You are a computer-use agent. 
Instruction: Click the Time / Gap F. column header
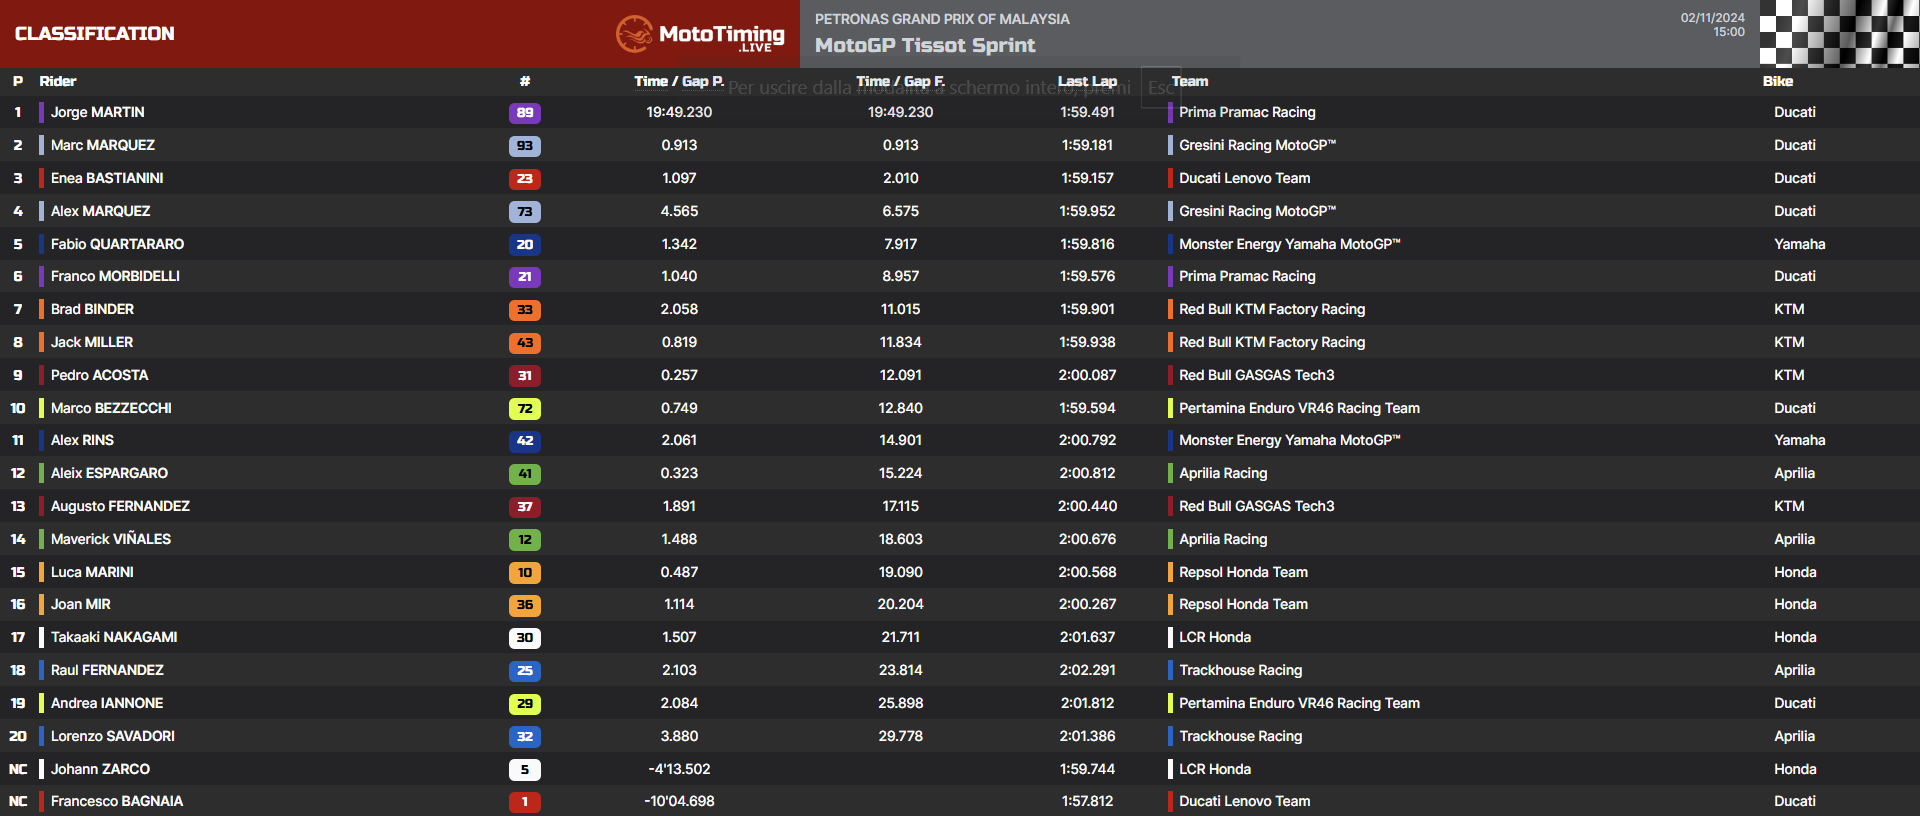900,81
